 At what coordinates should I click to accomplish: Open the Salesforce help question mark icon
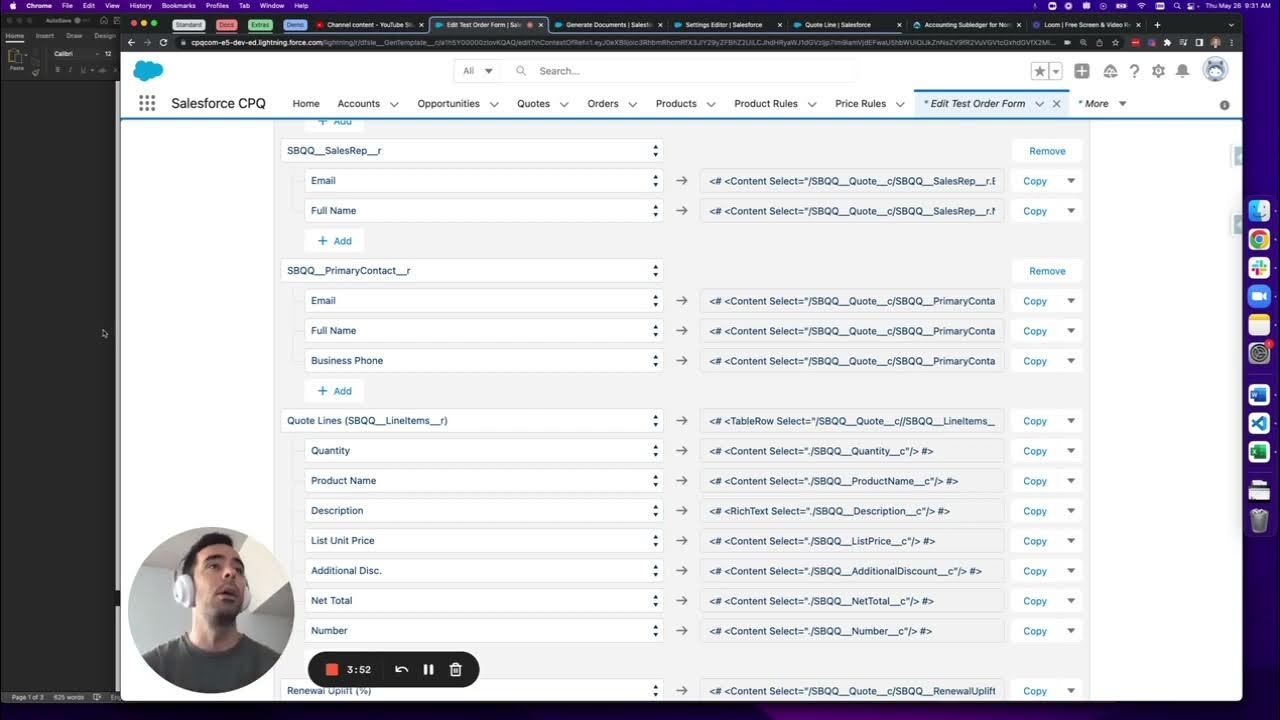coord(1134,71)
